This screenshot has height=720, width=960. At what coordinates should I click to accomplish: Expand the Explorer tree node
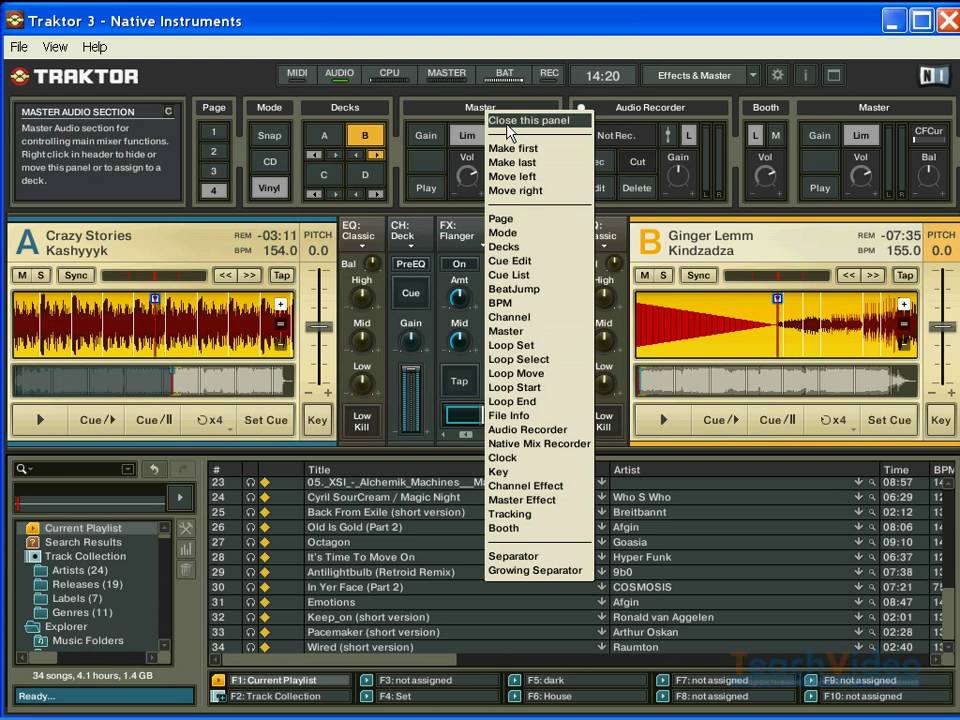pyautogui.click(x=31, y=626)
